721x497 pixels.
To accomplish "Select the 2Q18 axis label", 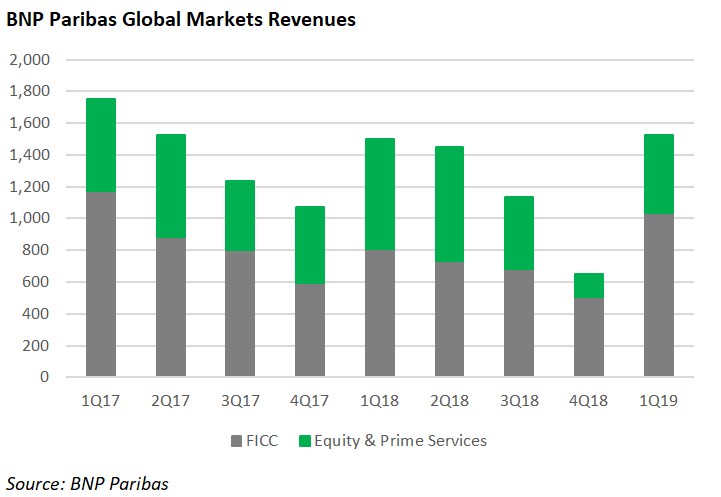I will pos(449,400).
